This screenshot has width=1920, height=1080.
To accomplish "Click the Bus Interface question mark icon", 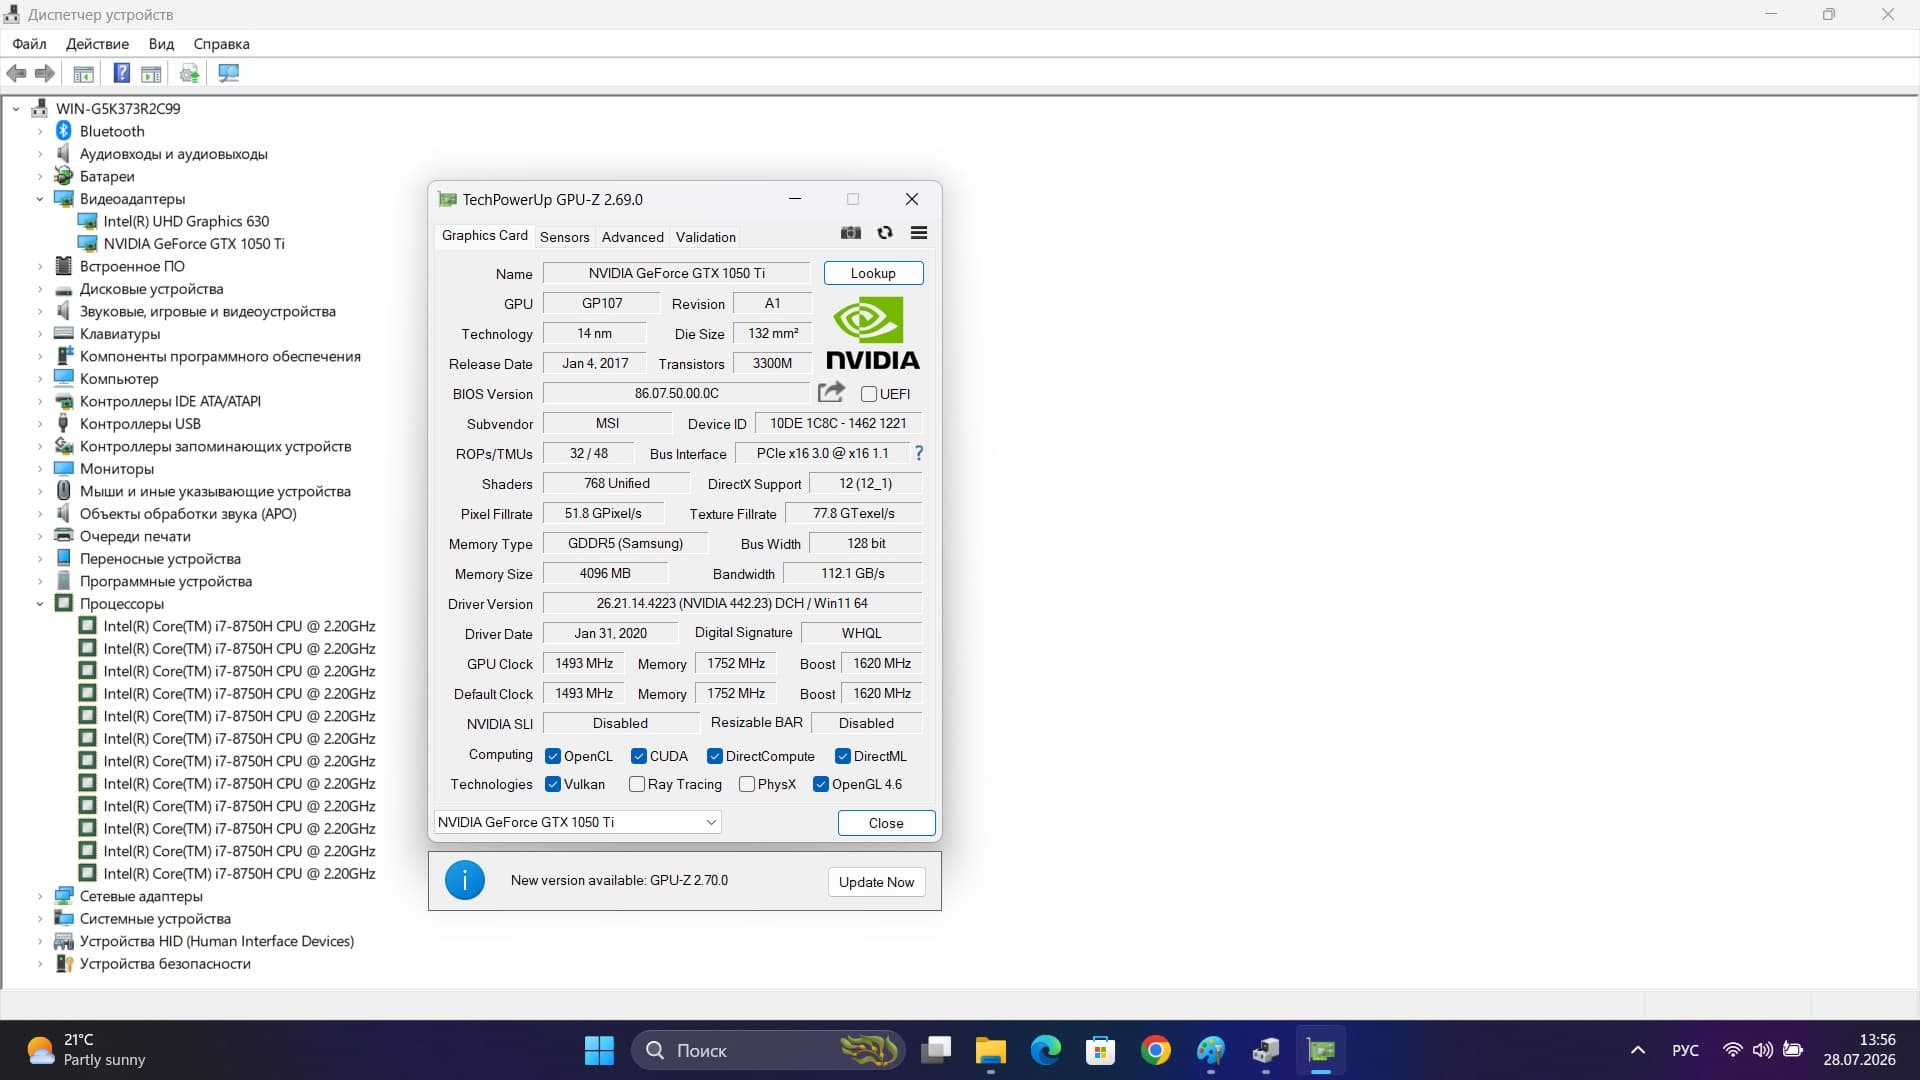I will (x=919, y=453).
